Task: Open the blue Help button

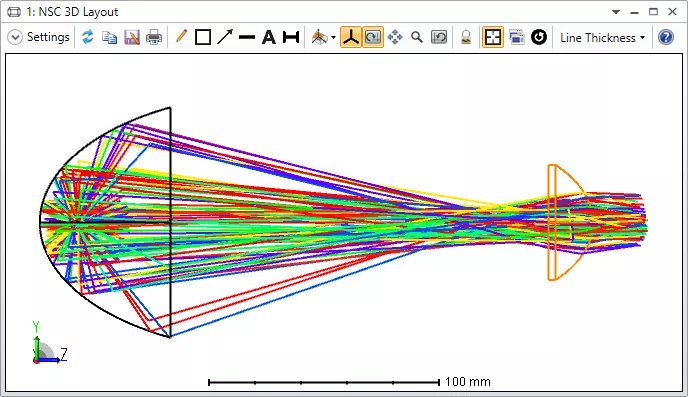Action: tap(666, 37)
